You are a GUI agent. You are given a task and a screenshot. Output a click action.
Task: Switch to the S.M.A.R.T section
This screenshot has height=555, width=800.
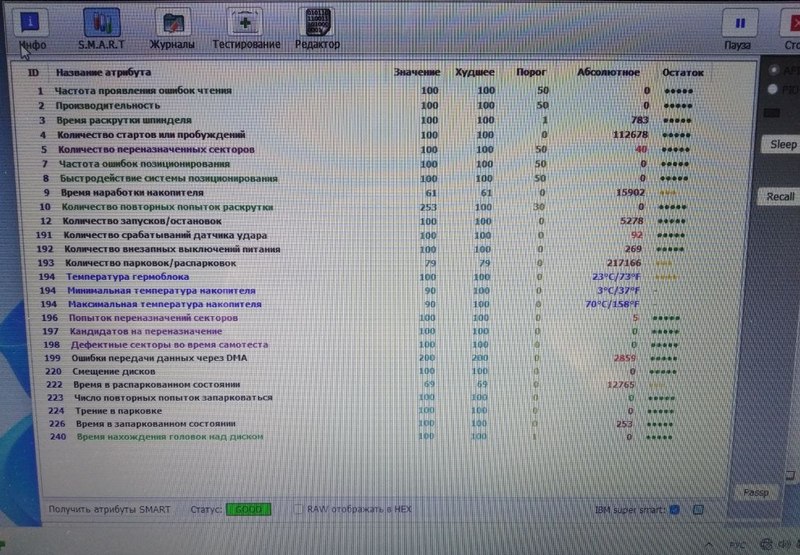point(100,23)
